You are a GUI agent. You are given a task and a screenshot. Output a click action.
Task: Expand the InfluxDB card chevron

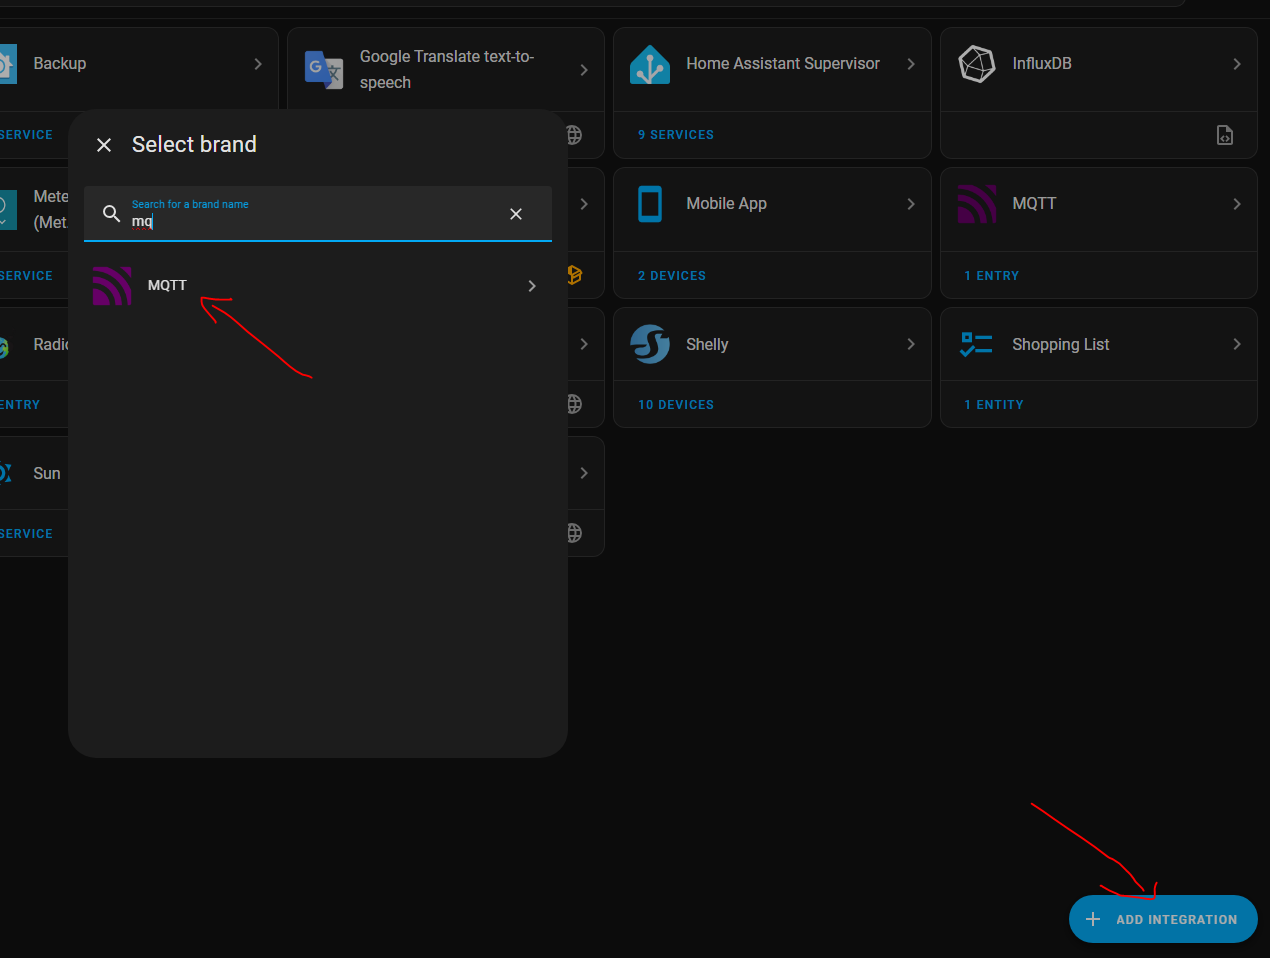(x=1237, y=64)
